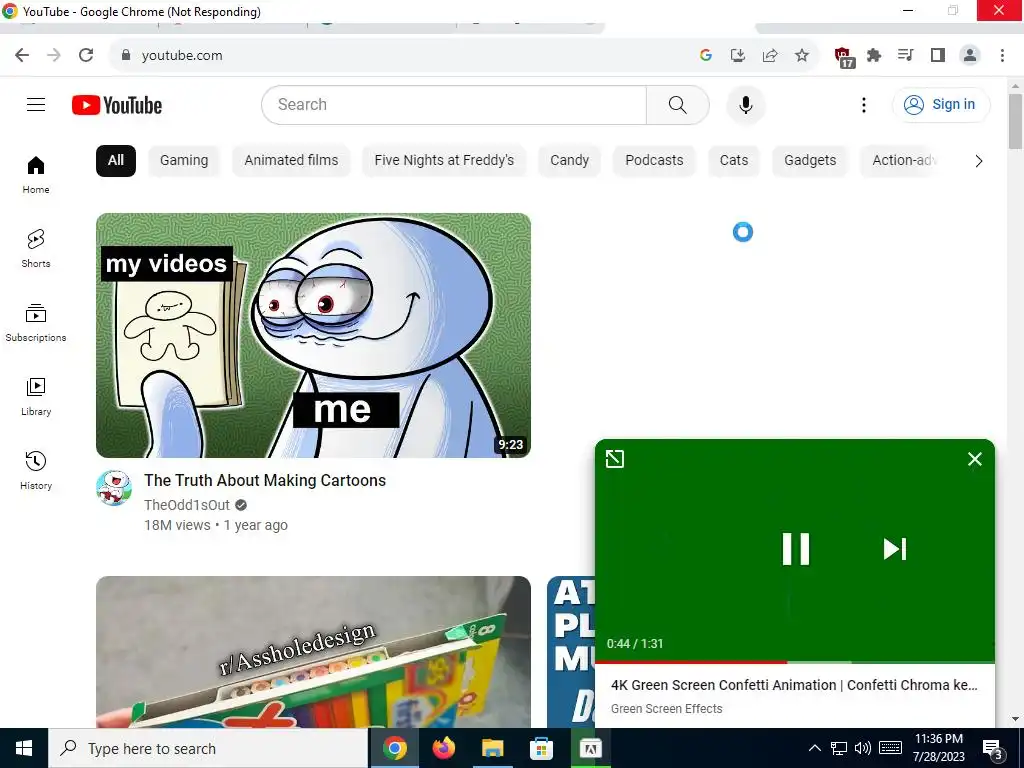1024x768 pixels.
Task: Open Firefox from the taskbar
Action: [x=443, y=748]
